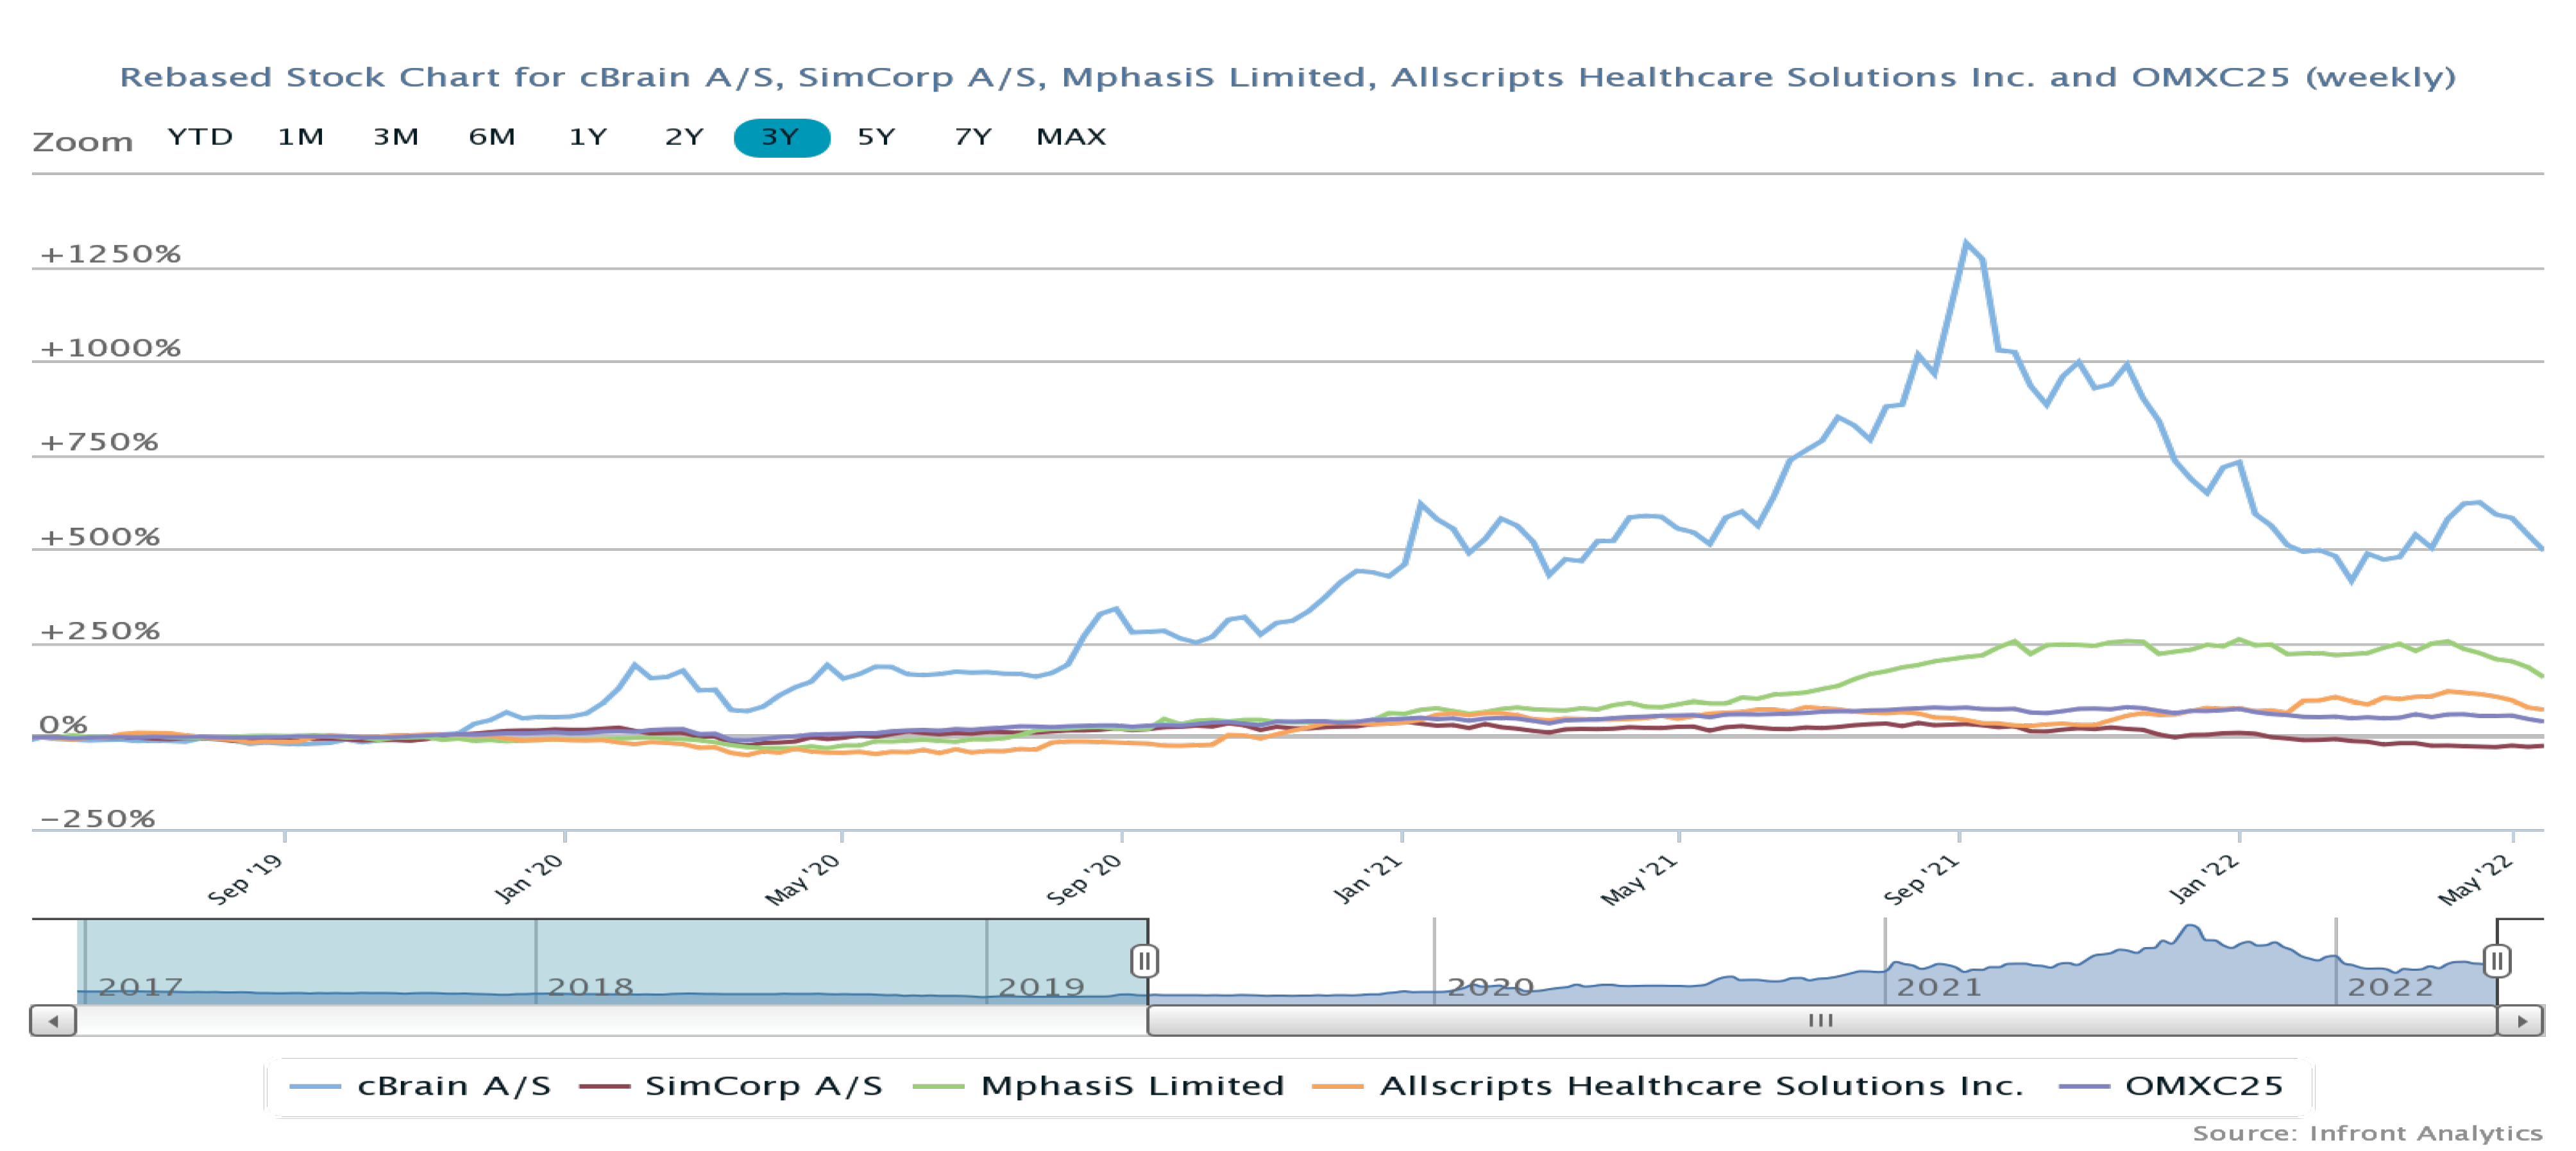Image resolution: width=2576 pixels, height=1151 pixels.
Task: Choose the 7Y zoom option
Action: click(x=973, y=137)
